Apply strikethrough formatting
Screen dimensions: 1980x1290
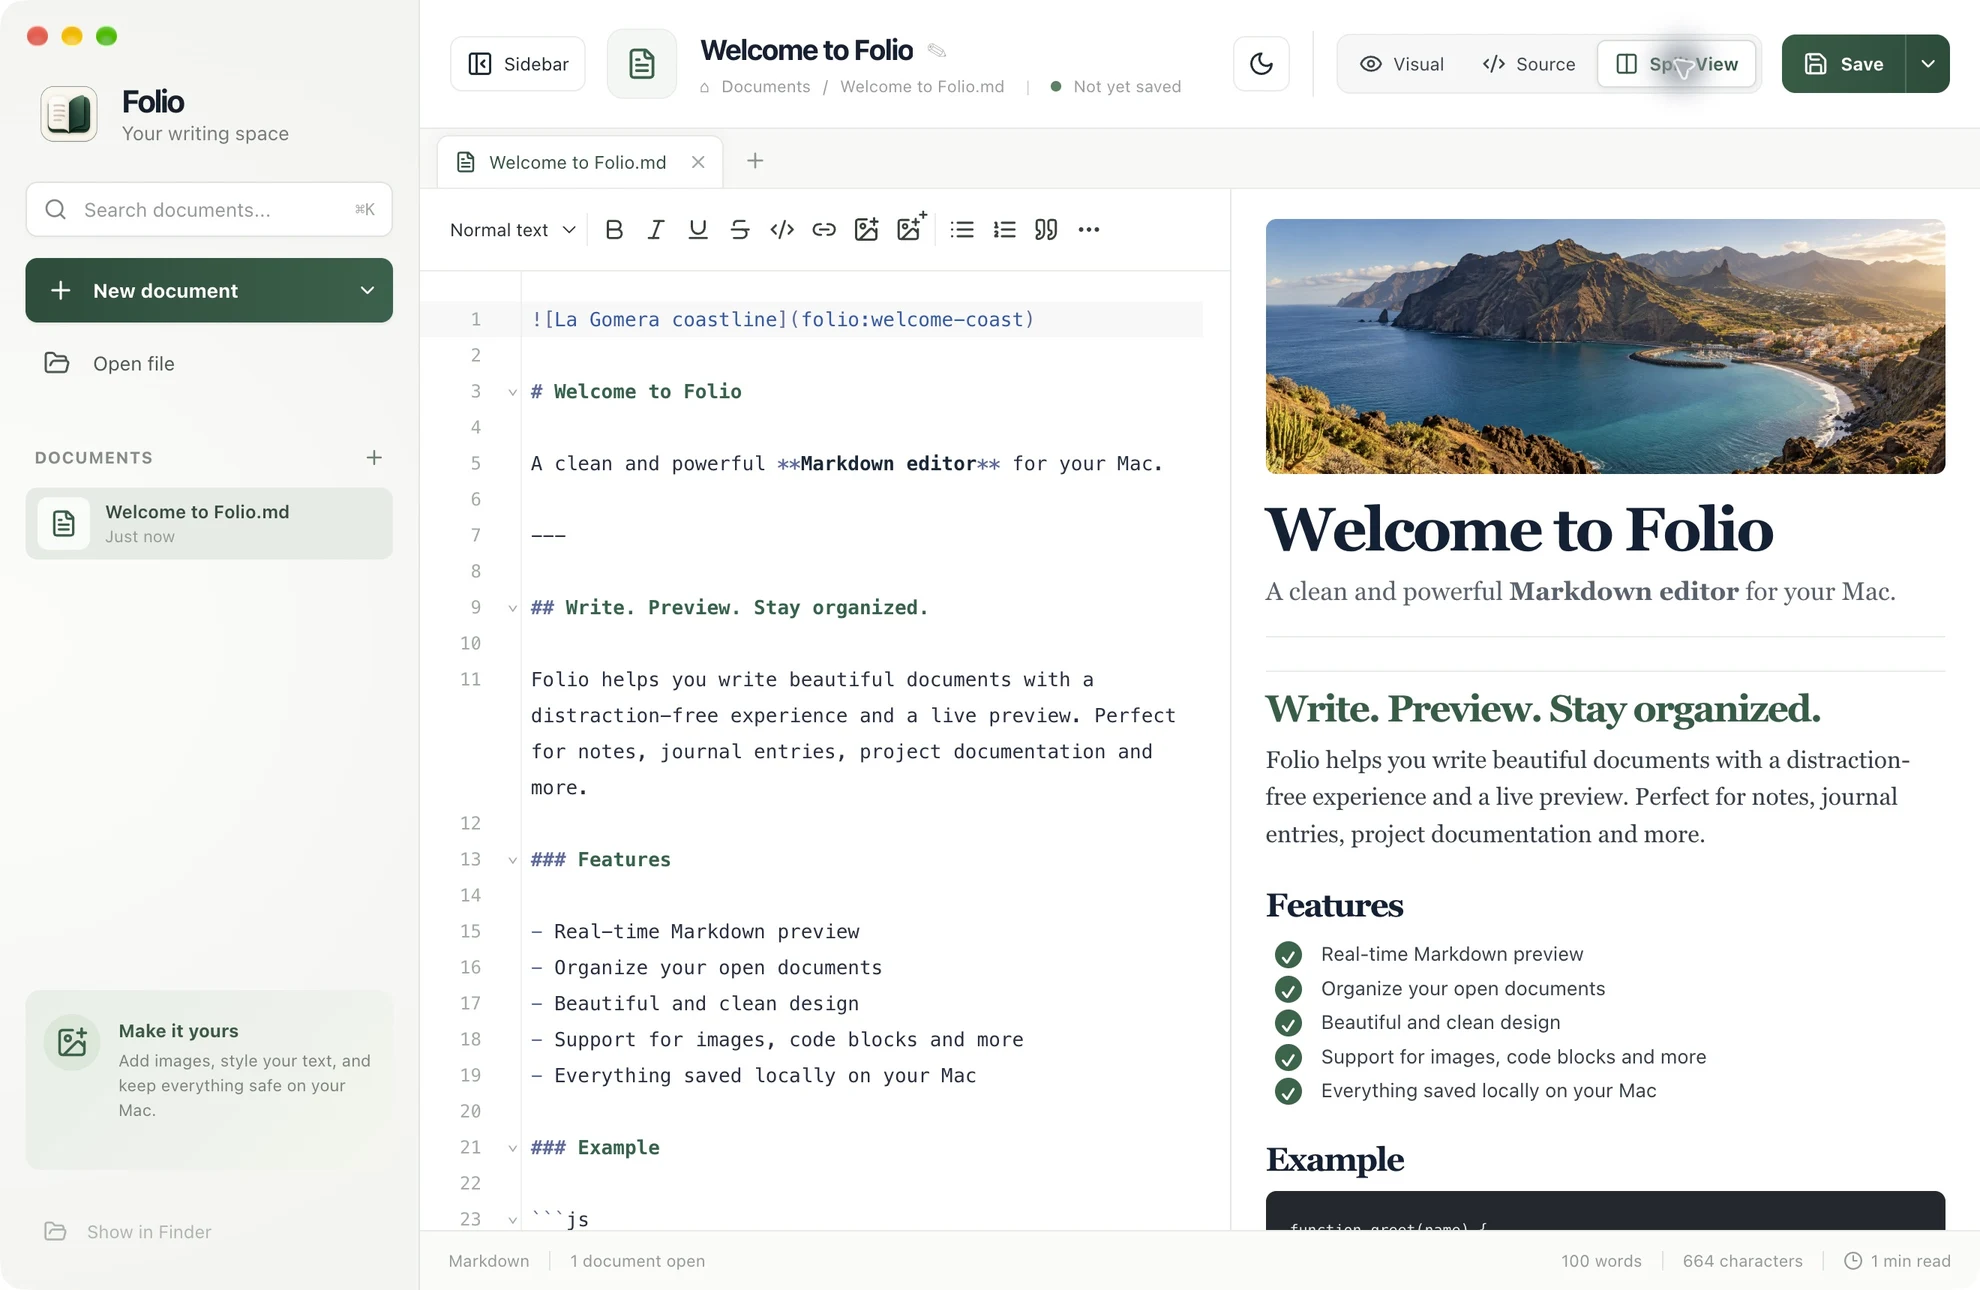click(740, 230)
